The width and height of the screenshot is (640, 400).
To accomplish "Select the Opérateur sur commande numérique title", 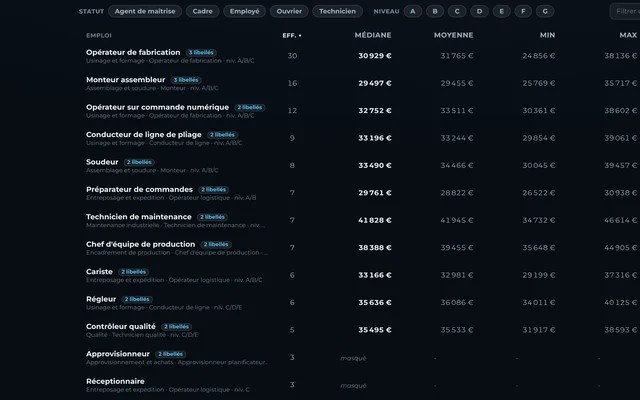I will [x=158, y=107].
